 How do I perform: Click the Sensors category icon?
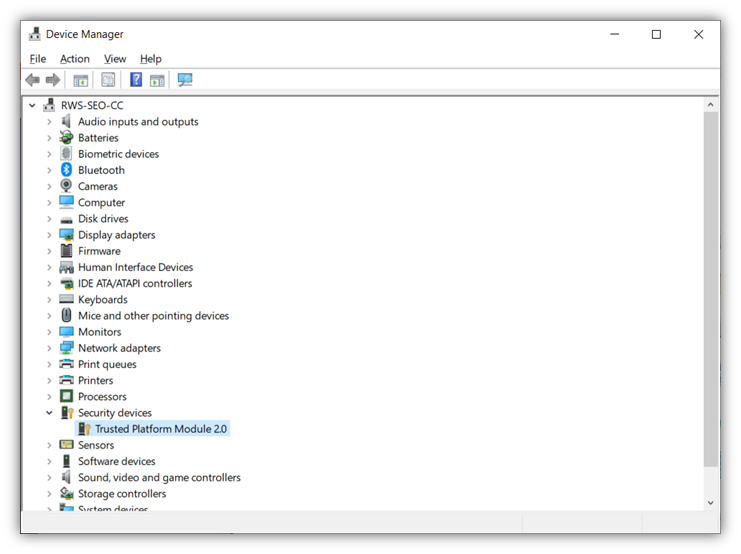point(66,445)
